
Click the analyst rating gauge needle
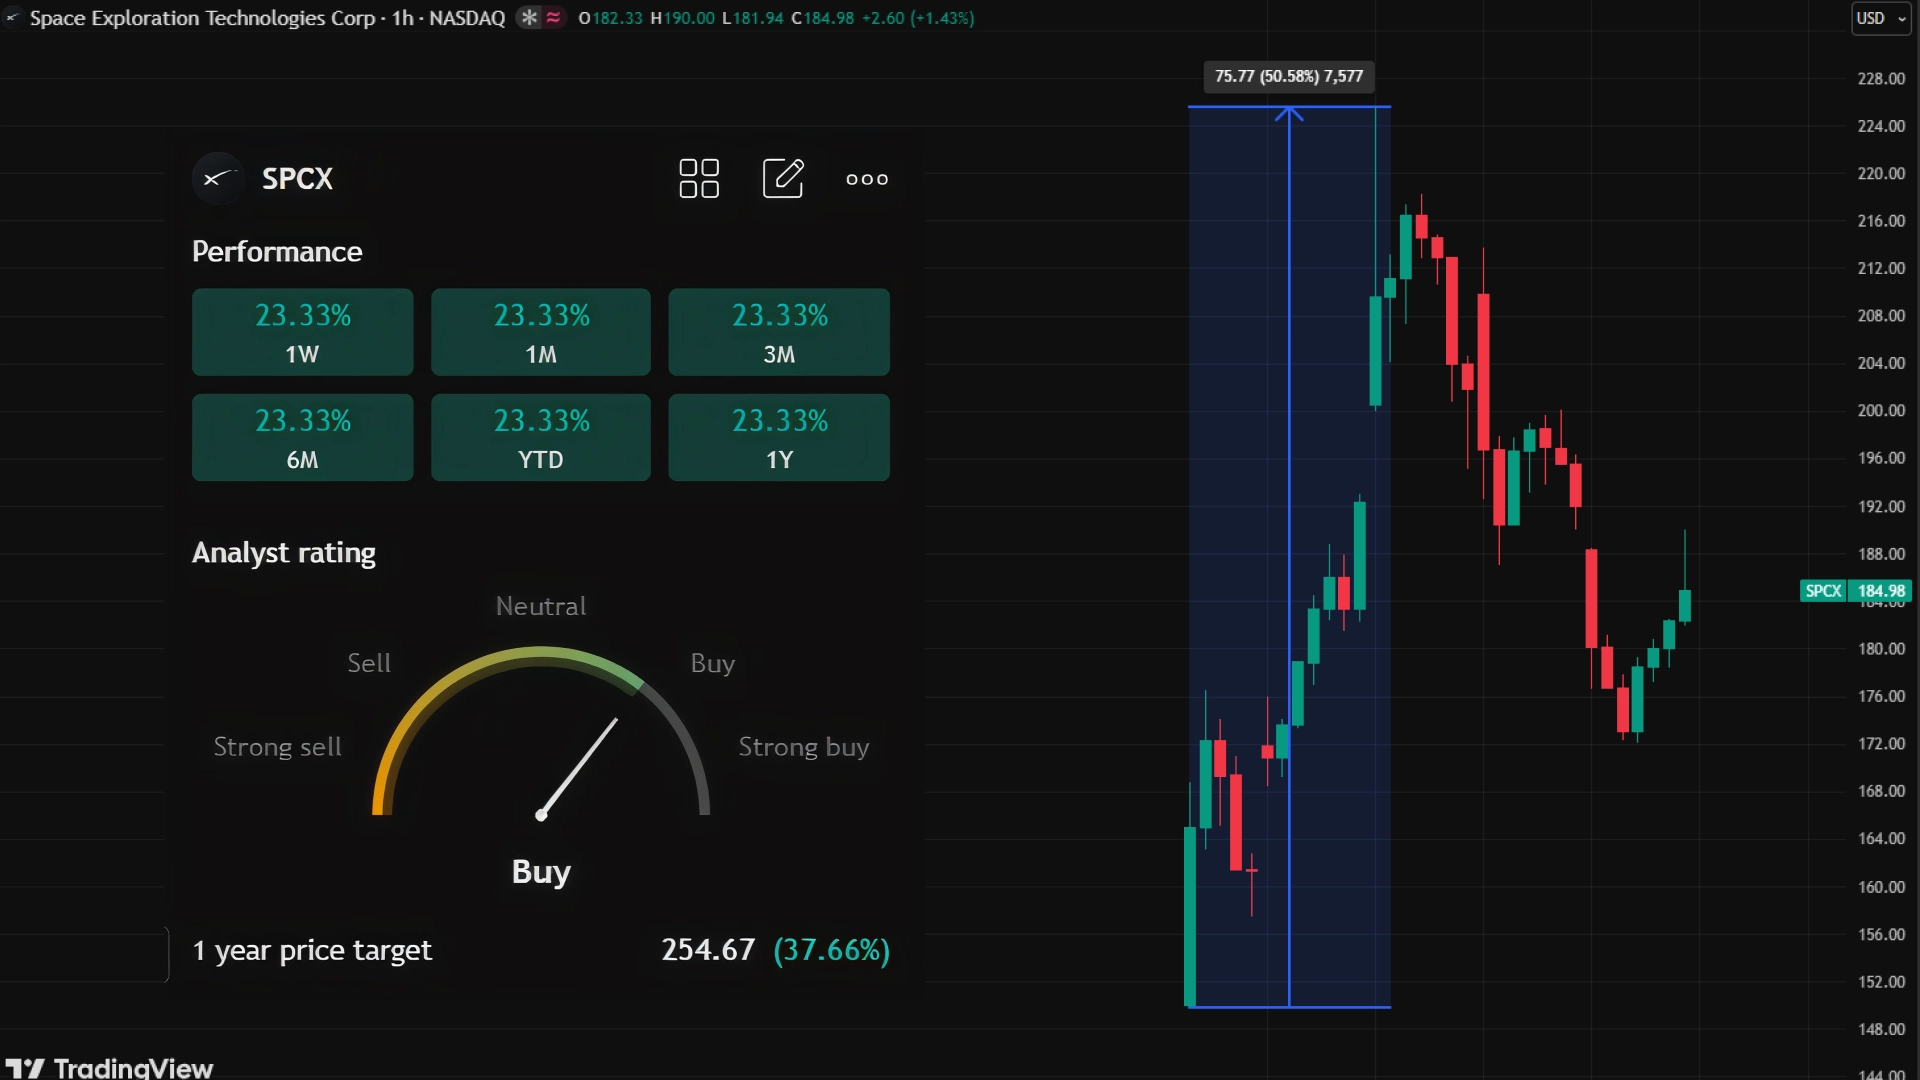[579, 767]
